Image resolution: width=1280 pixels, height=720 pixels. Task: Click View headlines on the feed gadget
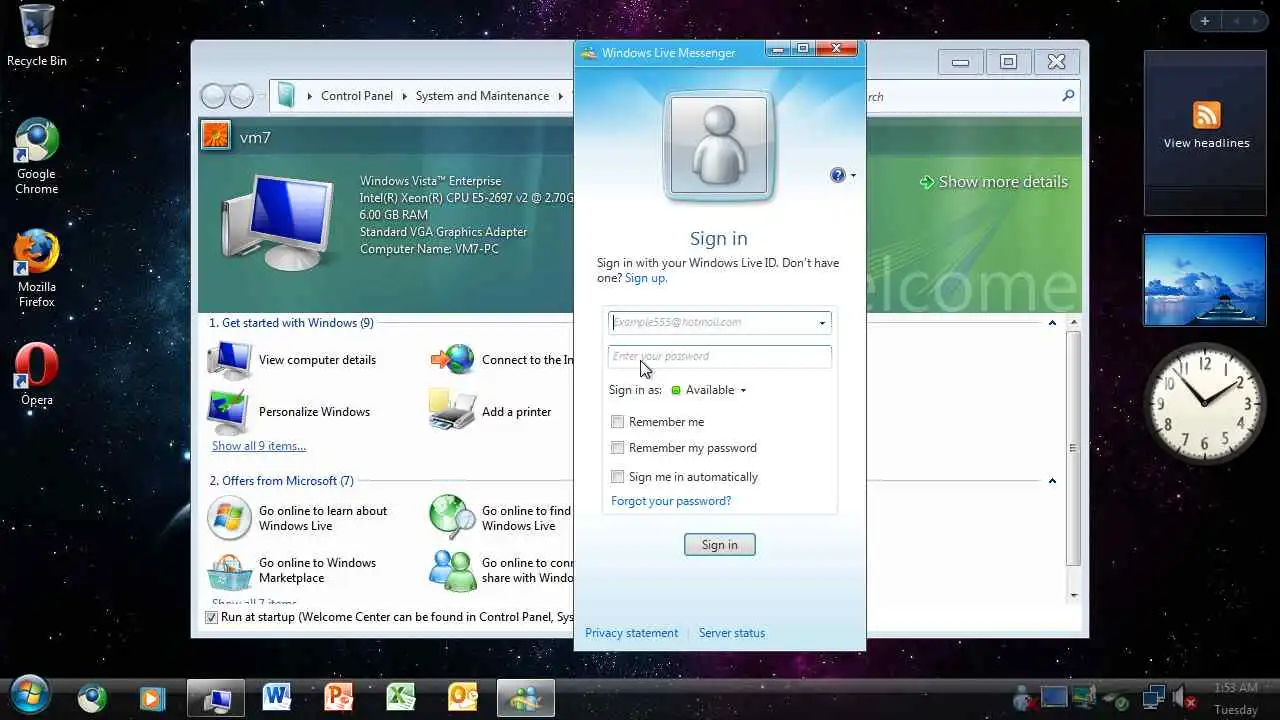[1206, 143]
